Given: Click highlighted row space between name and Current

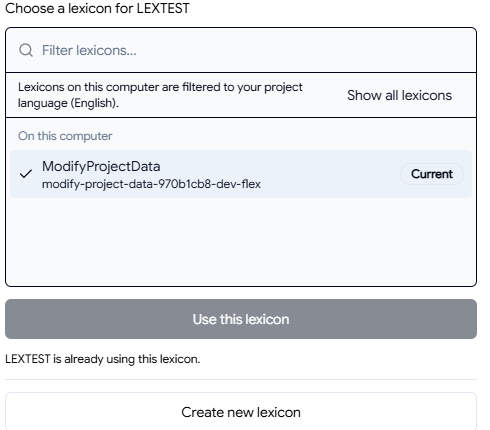Looking at the screenshot, I should click(330, 174).
